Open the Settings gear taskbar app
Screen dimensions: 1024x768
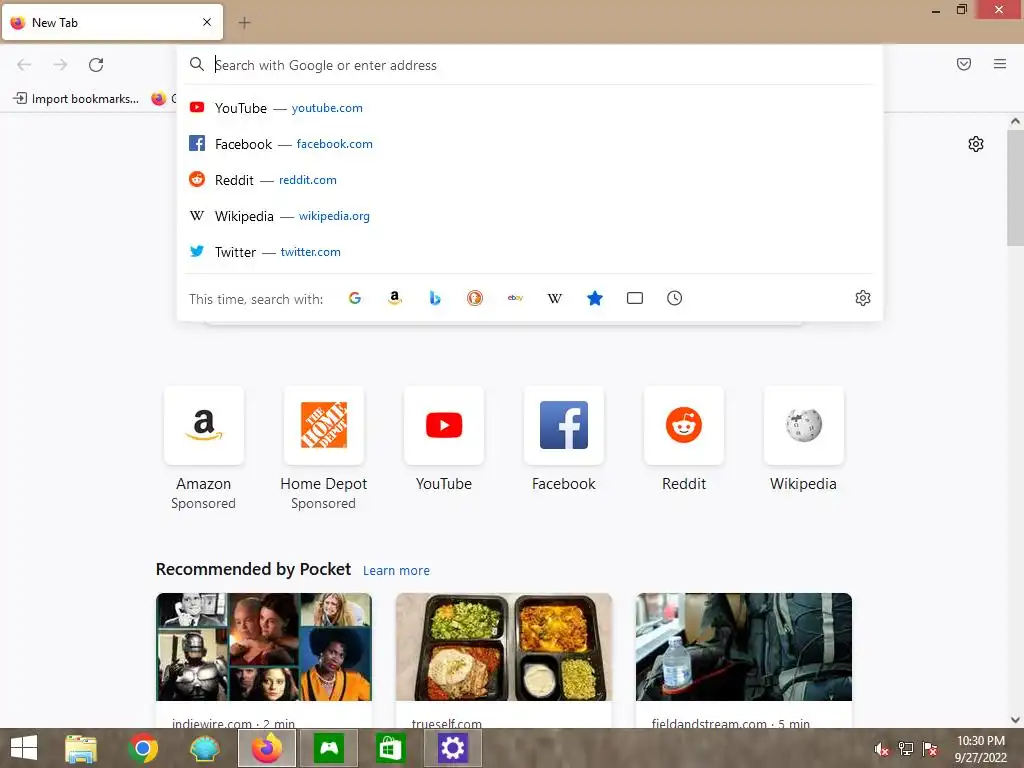[453, 748]
